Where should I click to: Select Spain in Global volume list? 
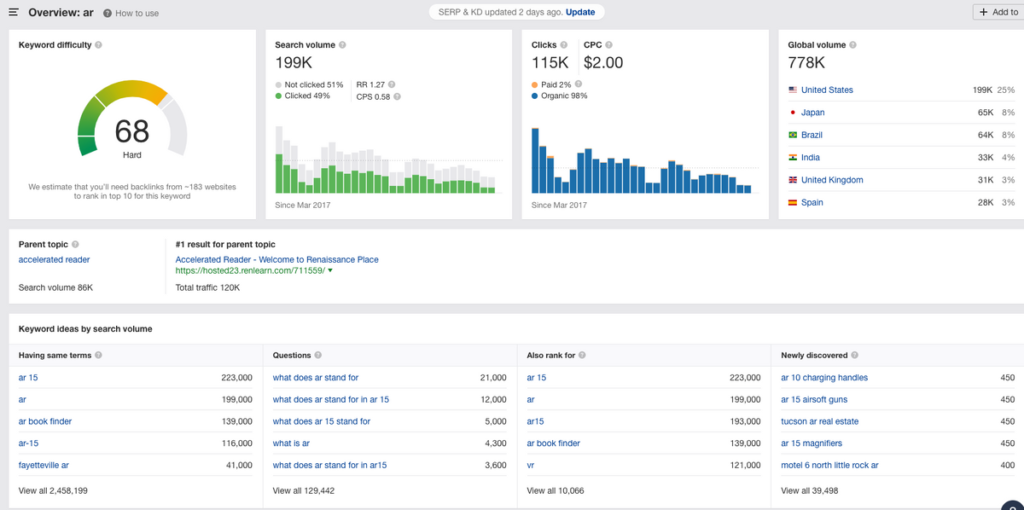[812, 202]
